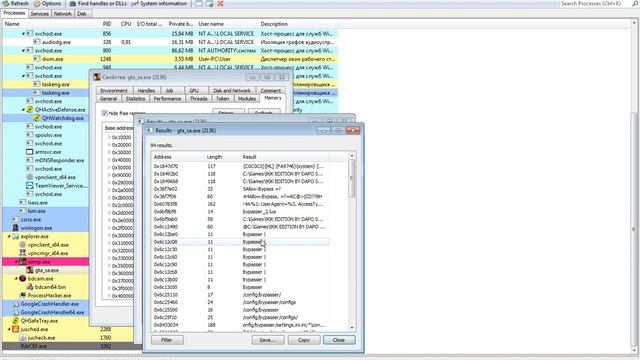Switch to the Disk tab
The height and width of the screenshot is (360, 640).
click(x=82, y=13)
